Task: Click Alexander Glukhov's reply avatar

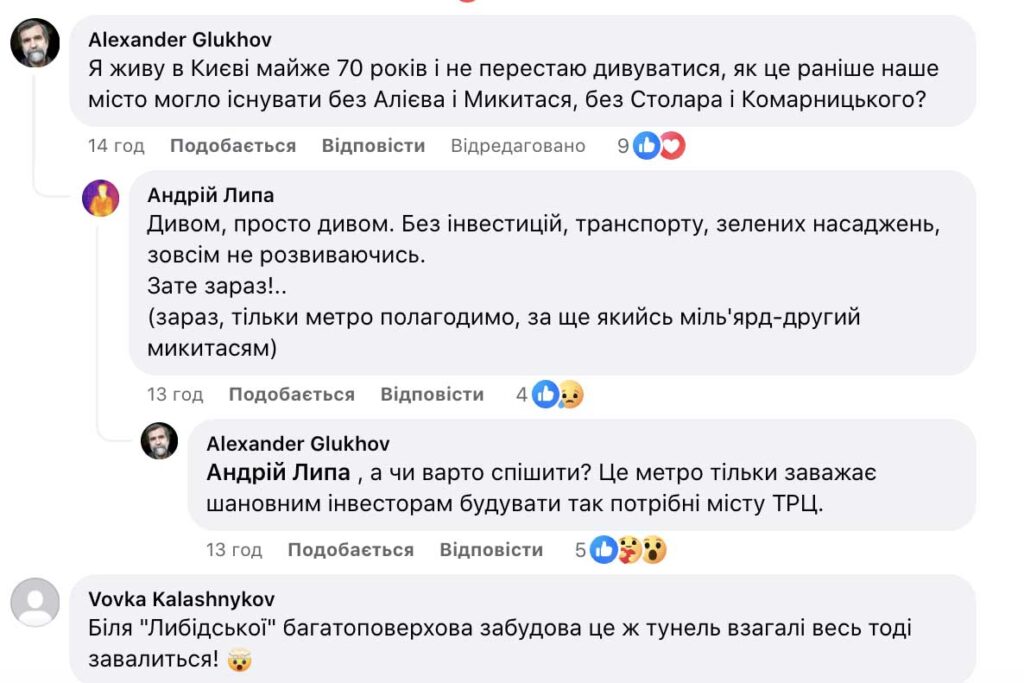Action: (x=159, y=440)
